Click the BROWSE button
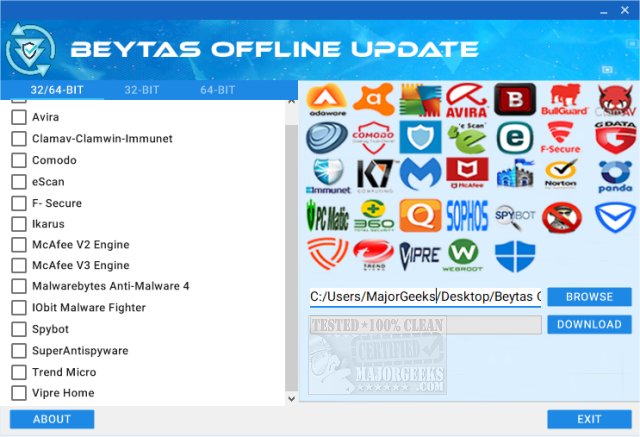Screen dimensions: 640x437 [x=589, y=297]
